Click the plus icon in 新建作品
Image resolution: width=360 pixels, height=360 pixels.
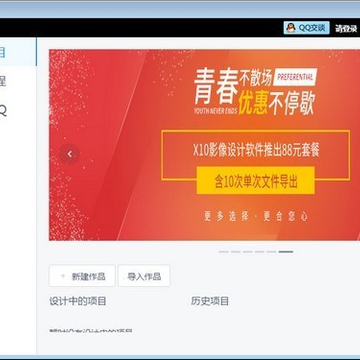click(63, 276)
